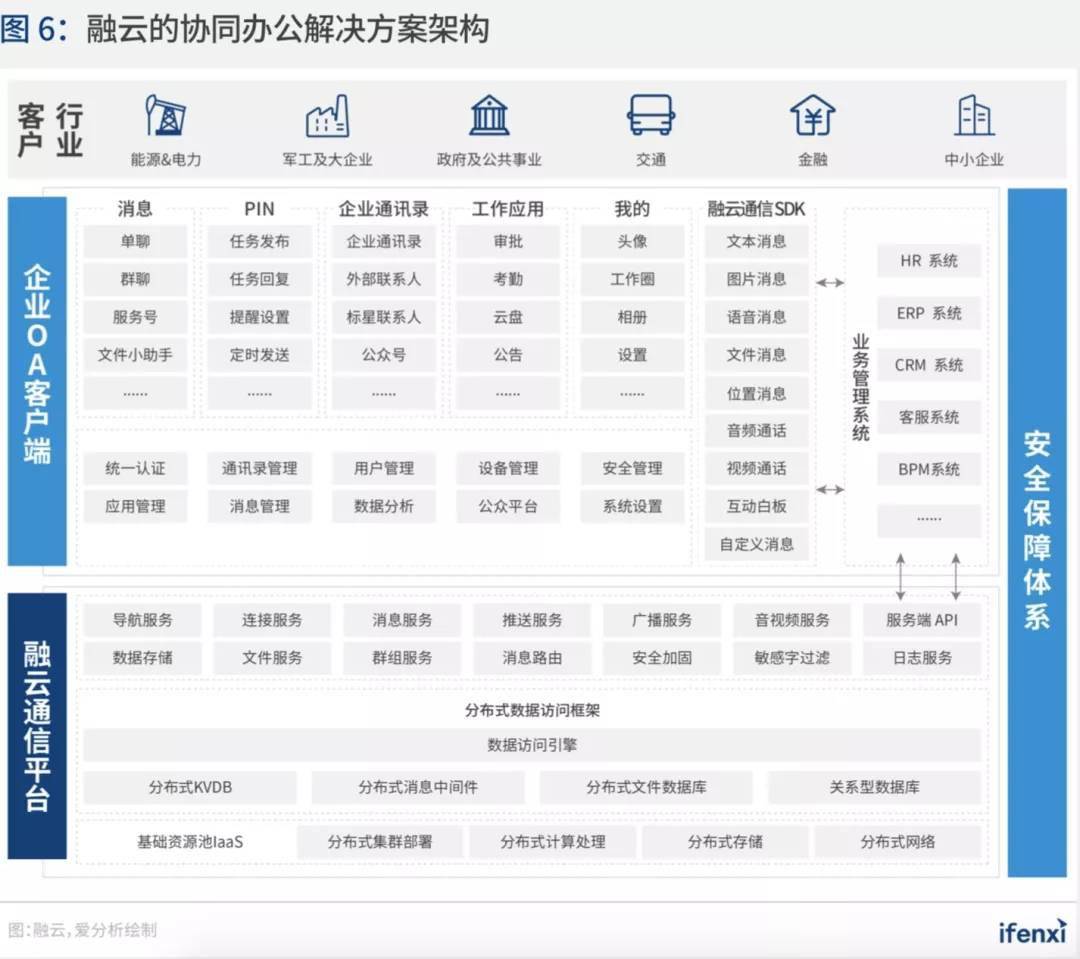Click the 分布式网络 box
This screenshot has height=959, width=1080.
coord(898,842)
